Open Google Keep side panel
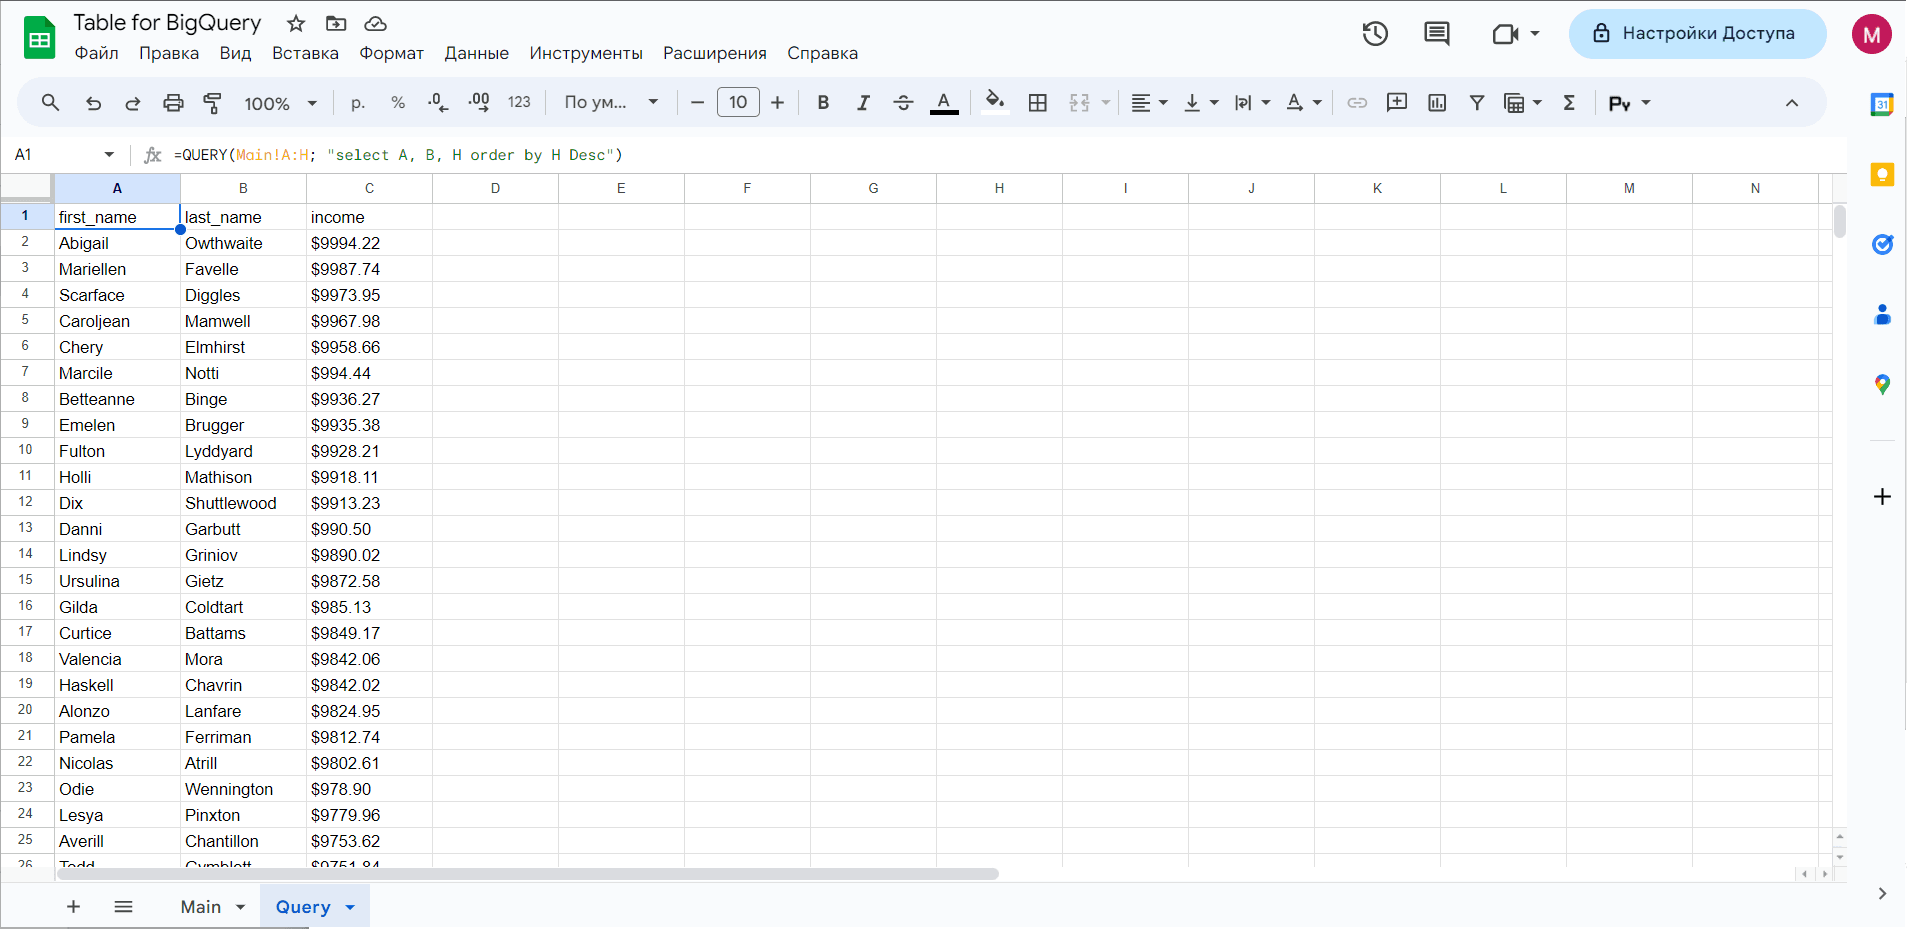Image resolution: width=1907 pixels, height=929 pixels. tap(1882, 175)
